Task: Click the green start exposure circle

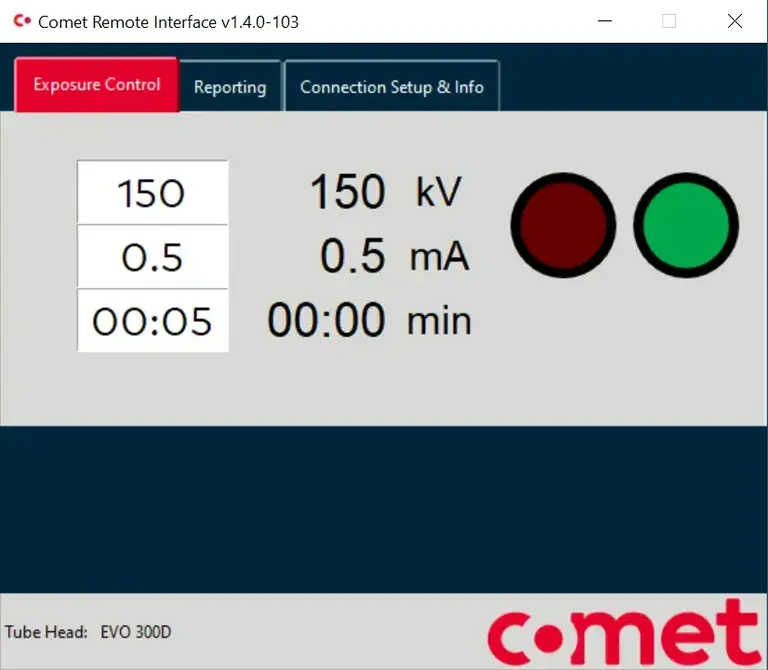Action: coord(686,225)
